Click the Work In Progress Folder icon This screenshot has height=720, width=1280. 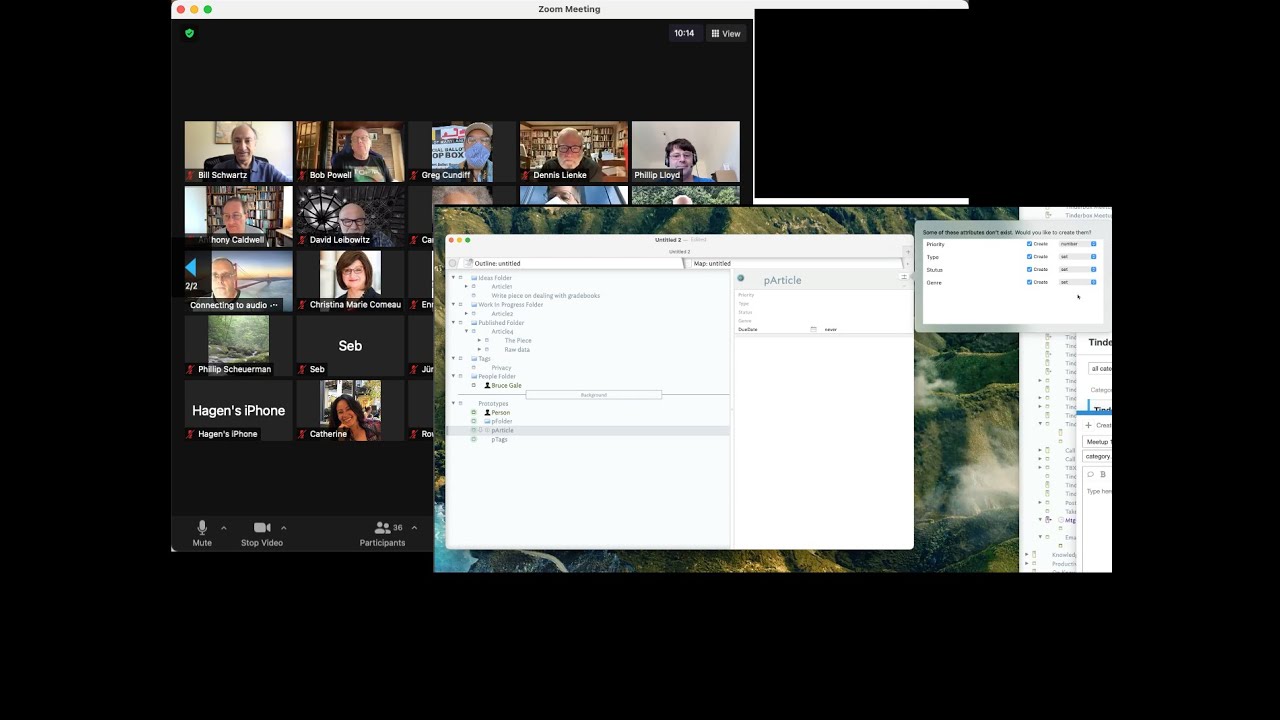coord(474,305)
